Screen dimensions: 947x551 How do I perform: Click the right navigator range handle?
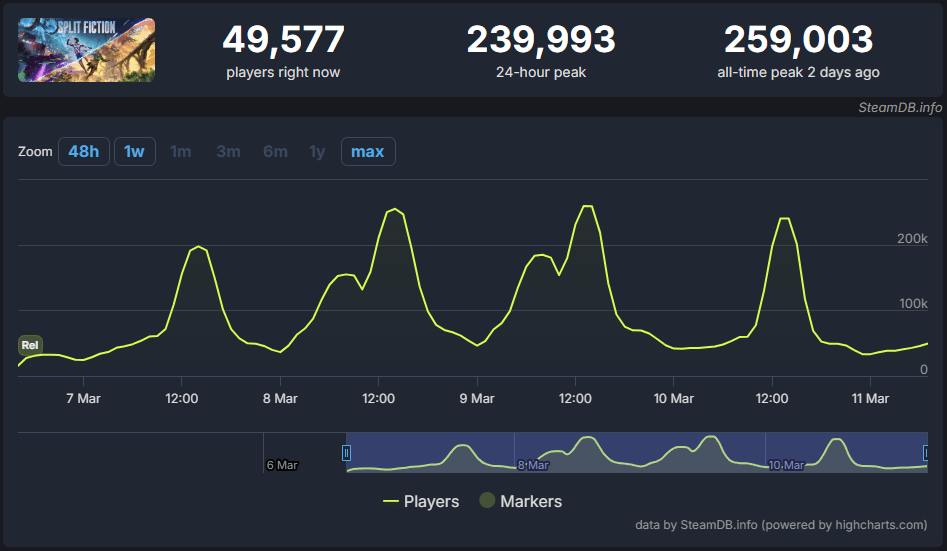point(926,453)
